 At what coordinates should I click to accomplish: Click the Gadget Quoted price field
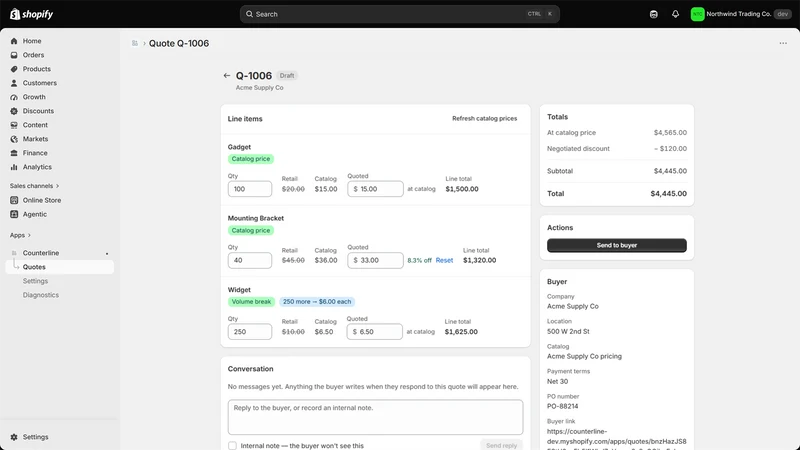pyautogui.click(x=375, y=189)
